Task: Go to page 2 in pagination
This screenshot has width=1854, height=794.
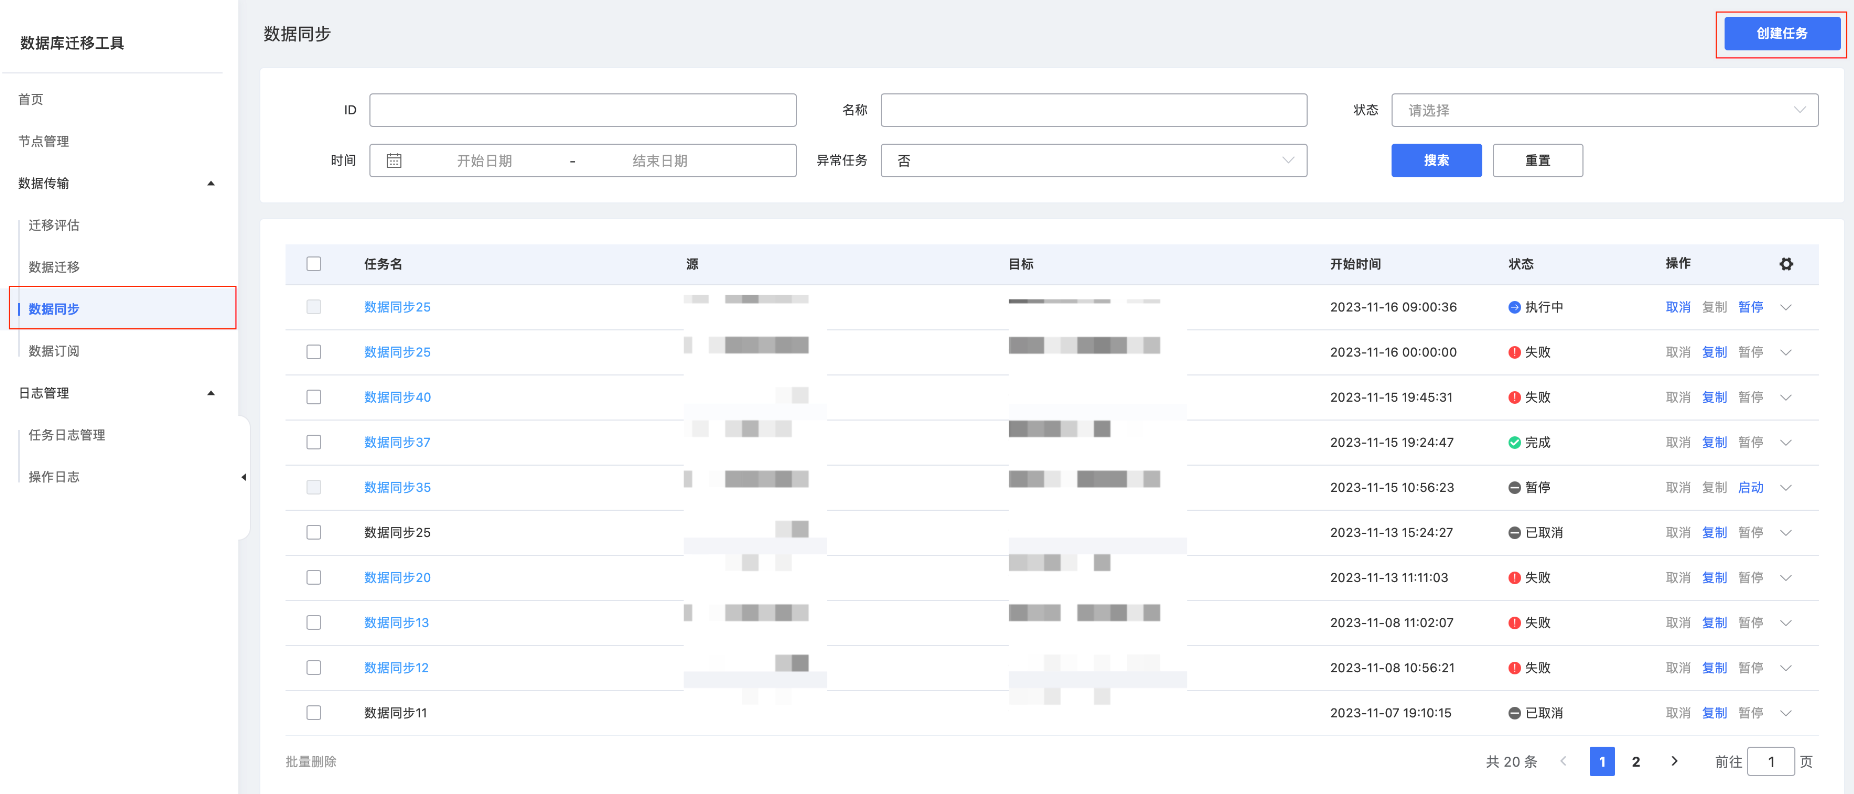Action: pos(1636,761)
